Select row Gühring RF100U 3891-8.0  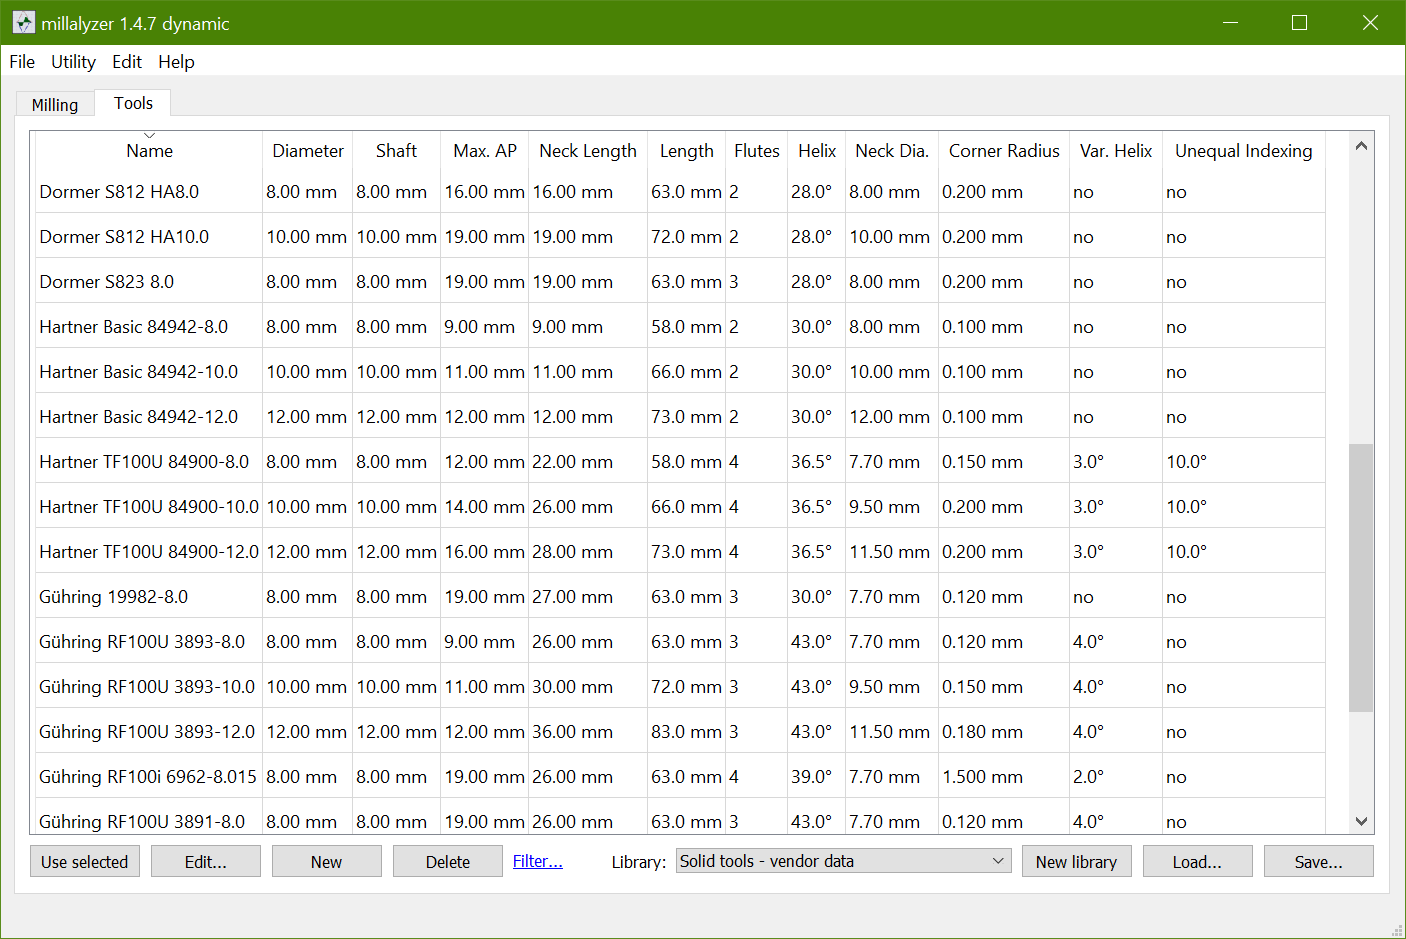point(680,817)
